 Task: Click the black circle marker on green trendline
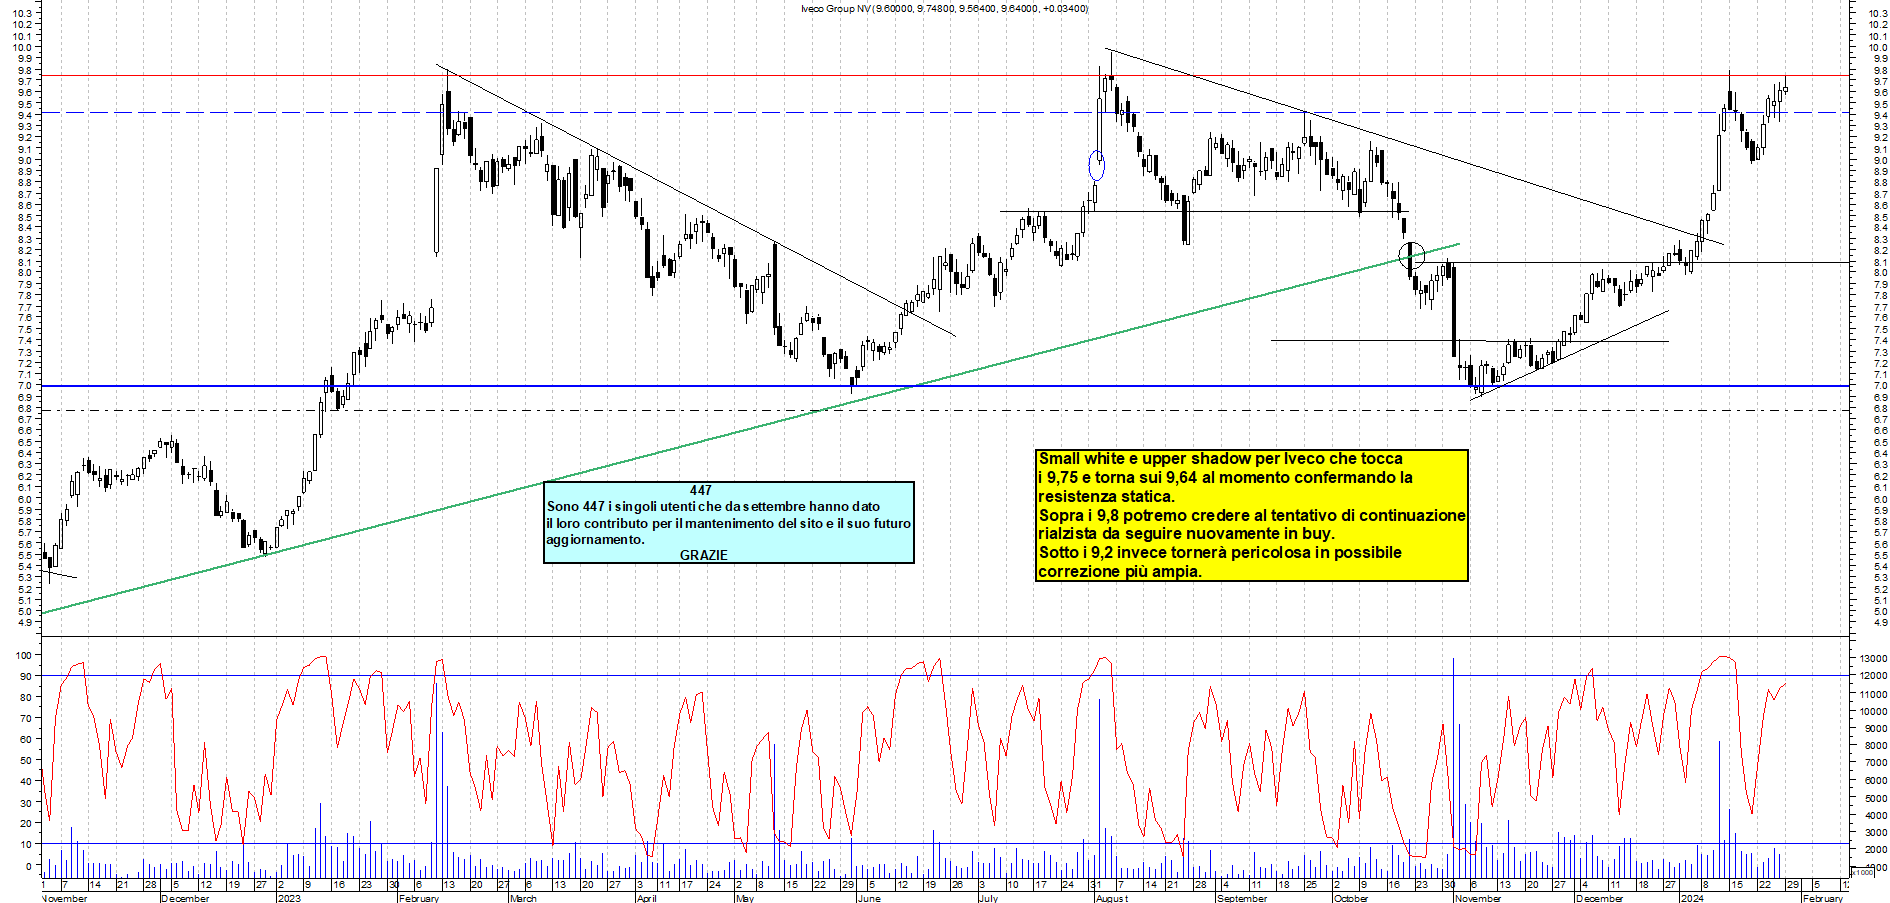coord(1411,255)
